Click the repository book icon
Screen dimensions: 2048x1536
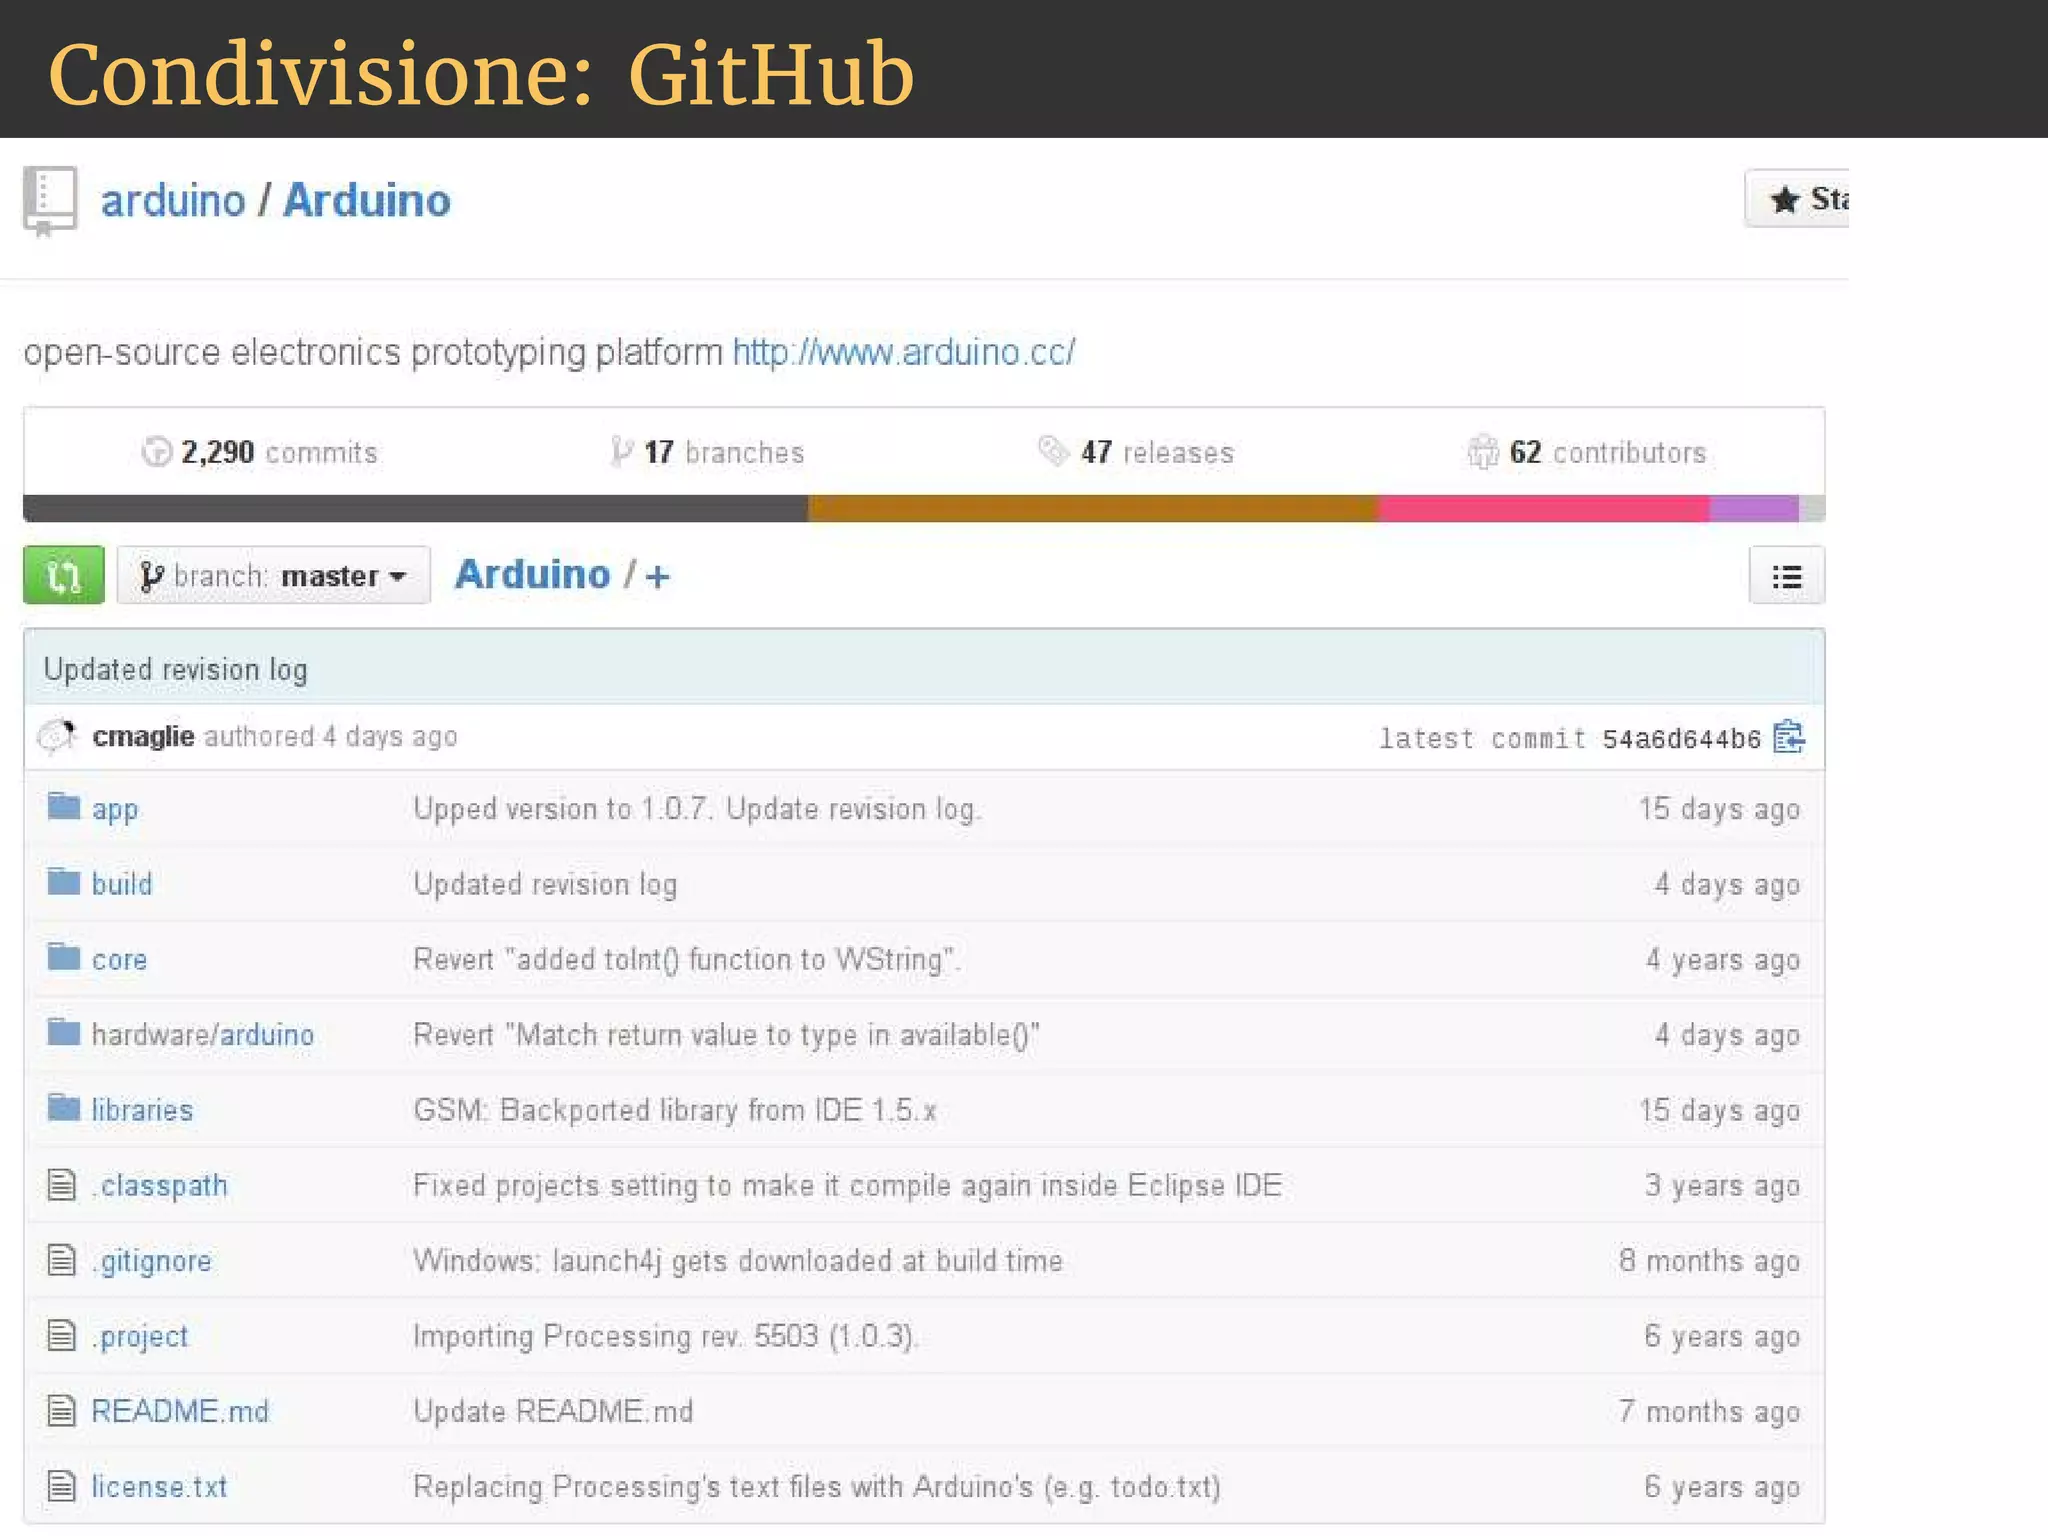50,201
